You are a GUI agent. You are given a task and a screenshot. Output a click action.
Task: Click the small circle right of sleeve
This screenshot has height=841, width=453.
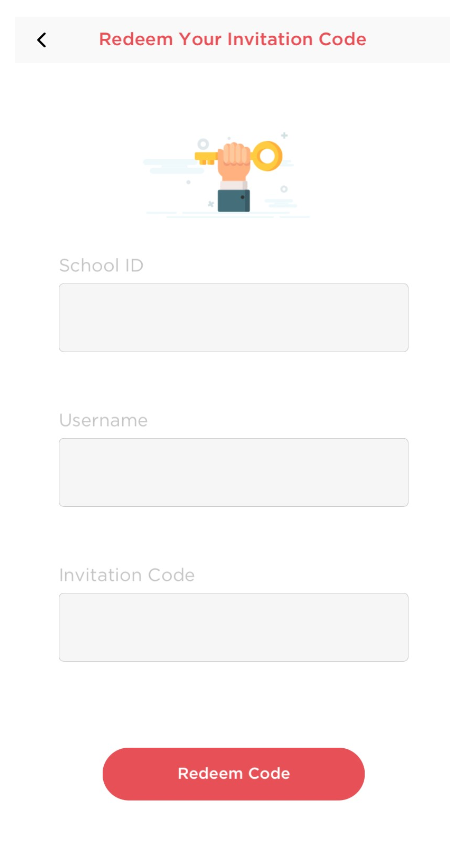[x=284, y=189]
